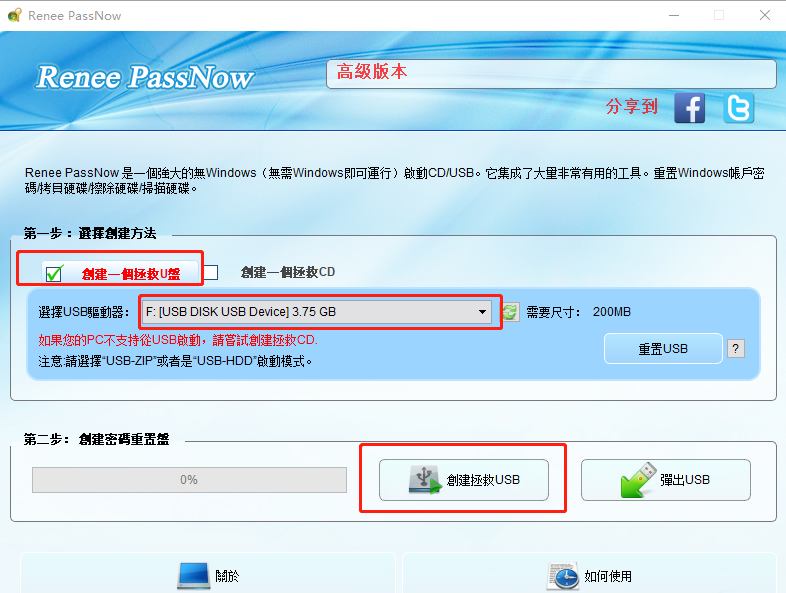Click the clock icon beside 如何使用
The width and height of the screenshot is (786, 593).
(x=563, y=575)
